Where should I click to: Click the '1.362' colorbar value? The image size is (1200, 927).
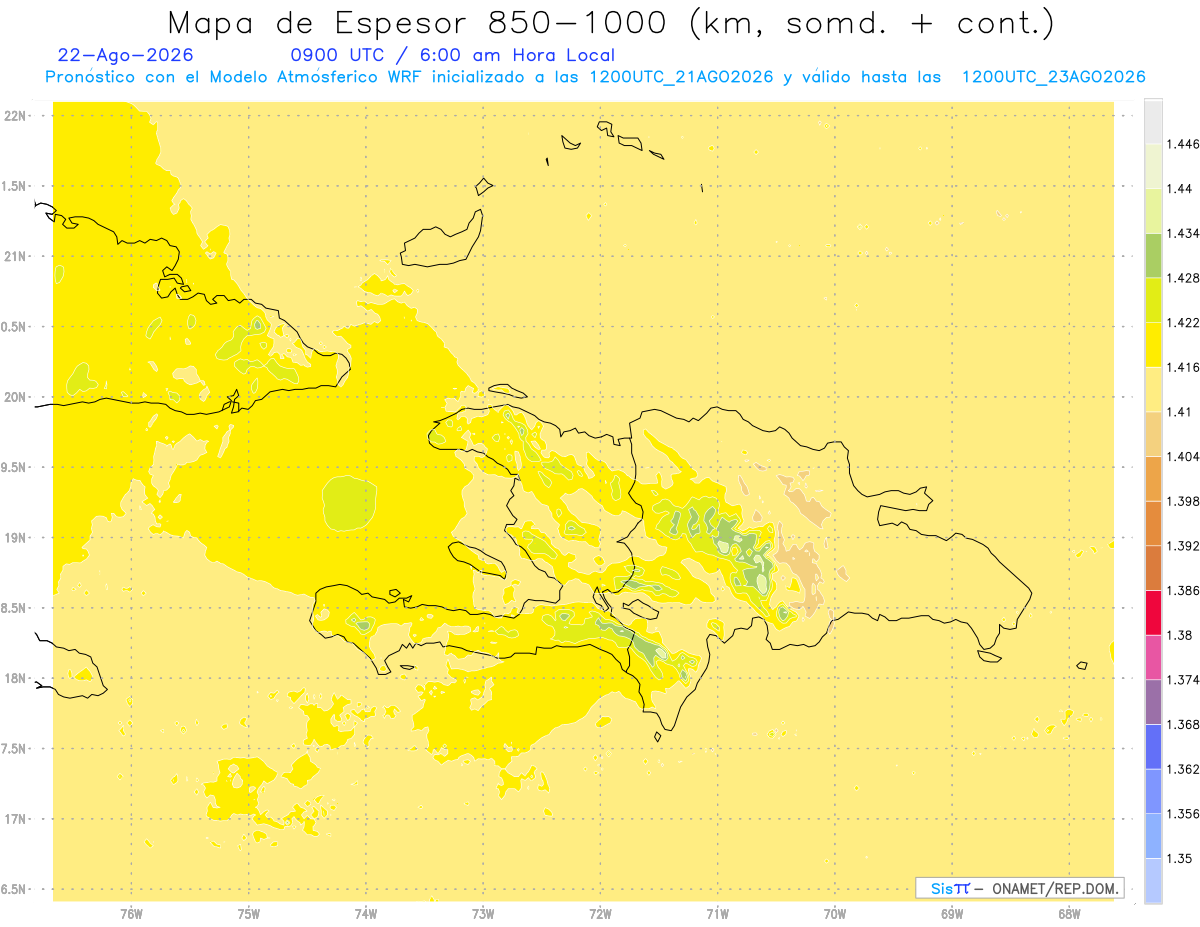1183,769
